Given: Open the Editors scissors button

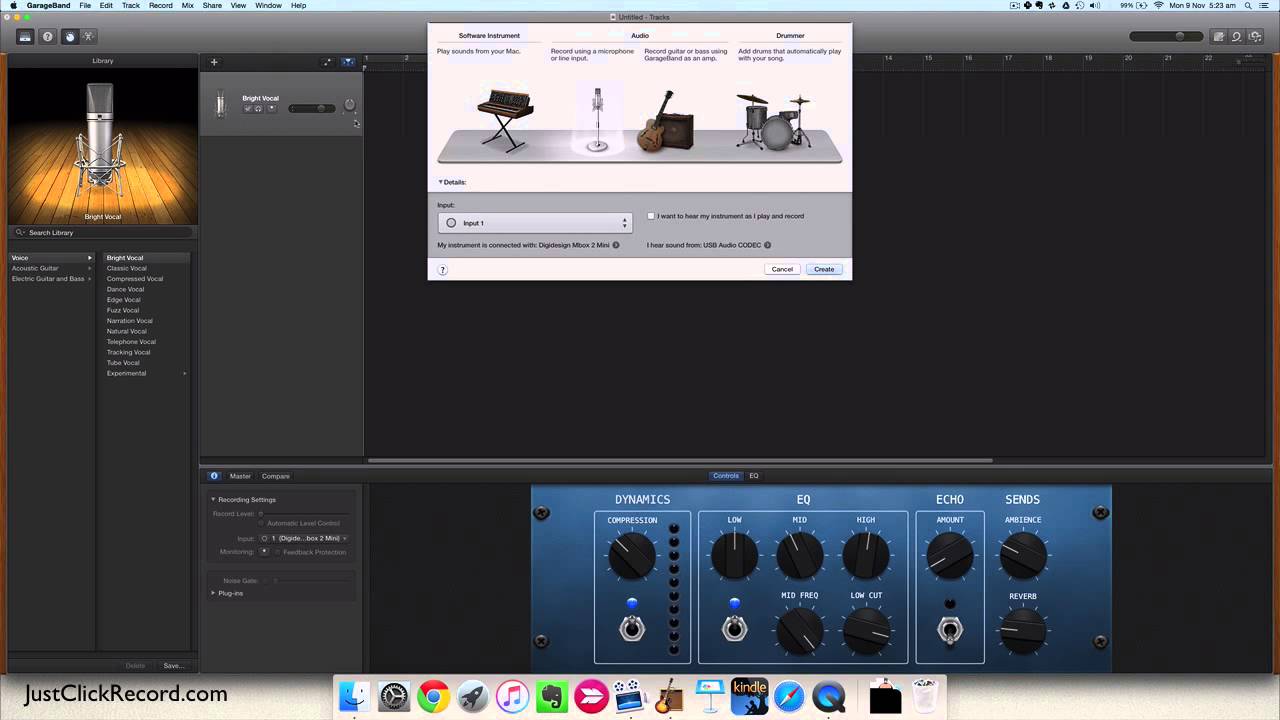Looking at the screenshot, I should coord(88,37).
